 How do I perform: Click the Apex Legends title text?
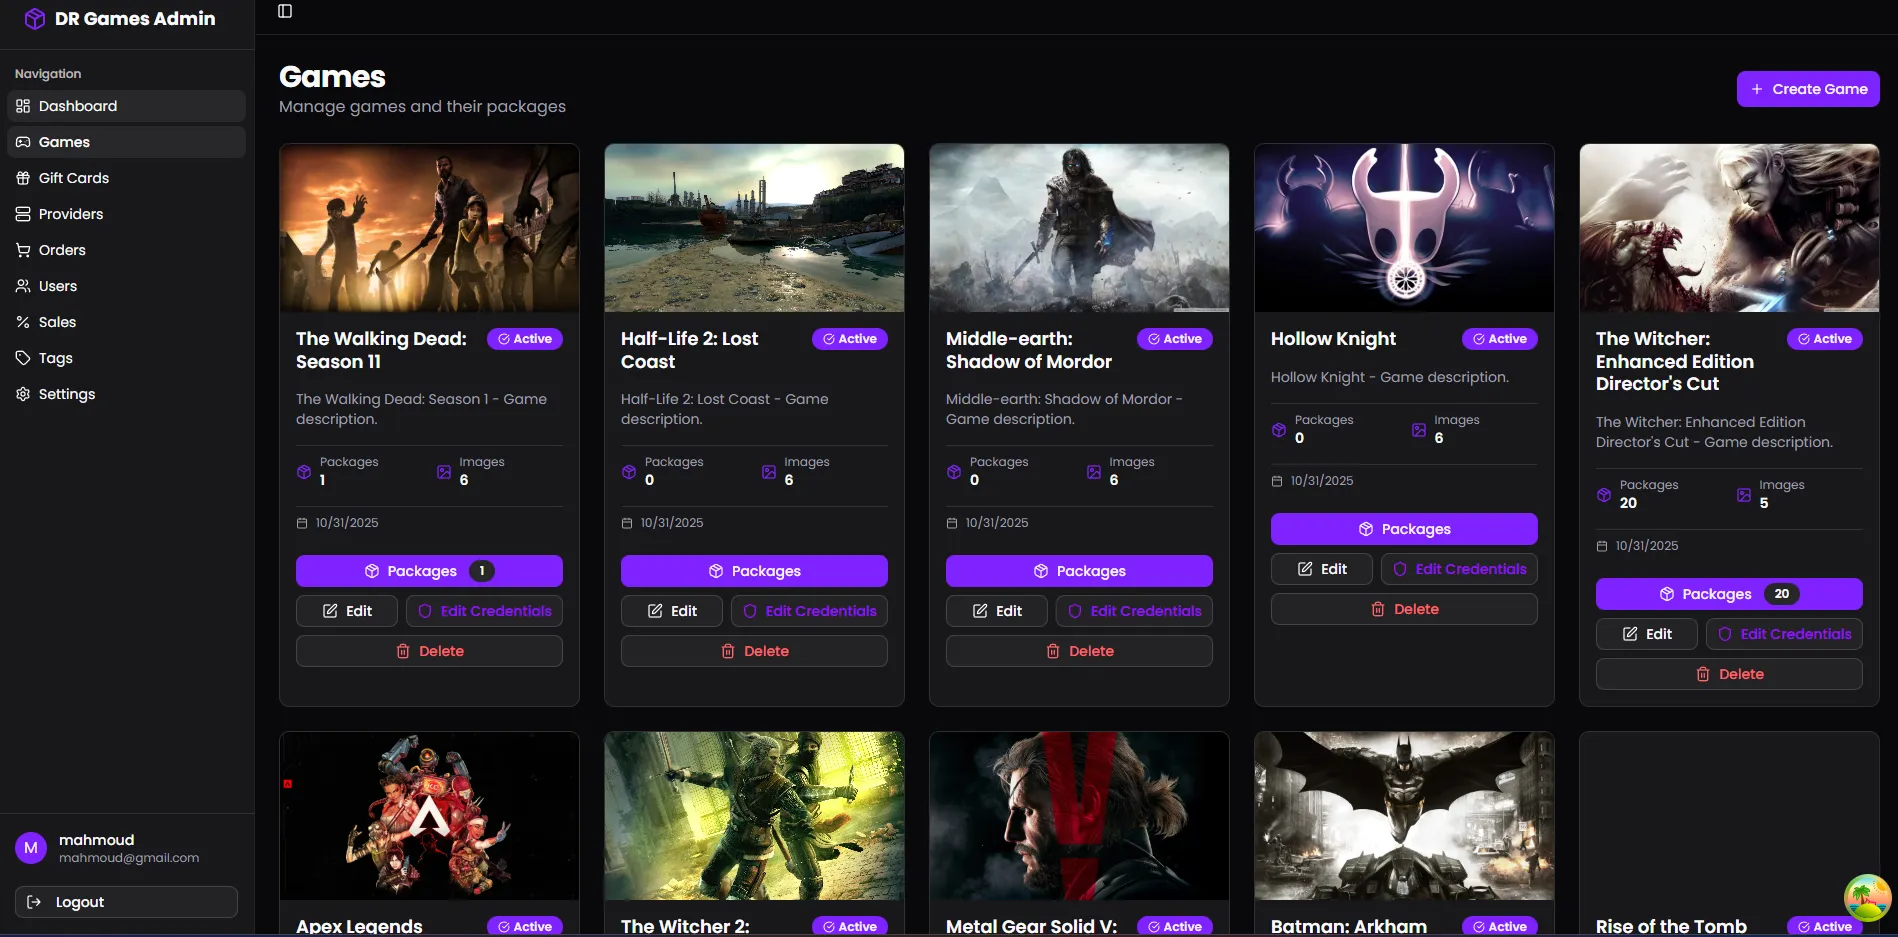[359, 926]
